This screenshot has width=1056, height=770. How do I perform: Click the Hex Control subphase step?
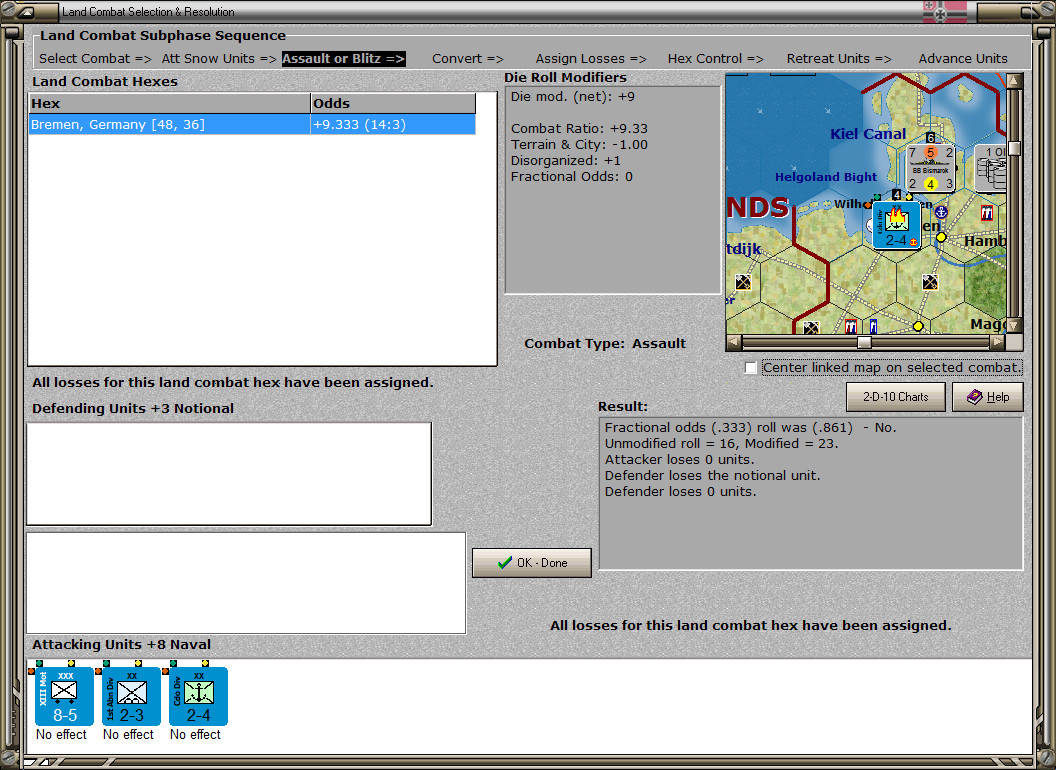coord(715,59)
